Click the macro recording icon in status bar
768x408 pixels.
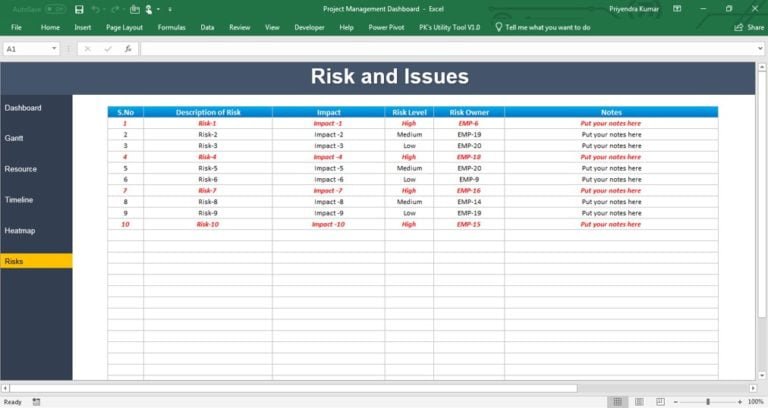click(36, 402)
